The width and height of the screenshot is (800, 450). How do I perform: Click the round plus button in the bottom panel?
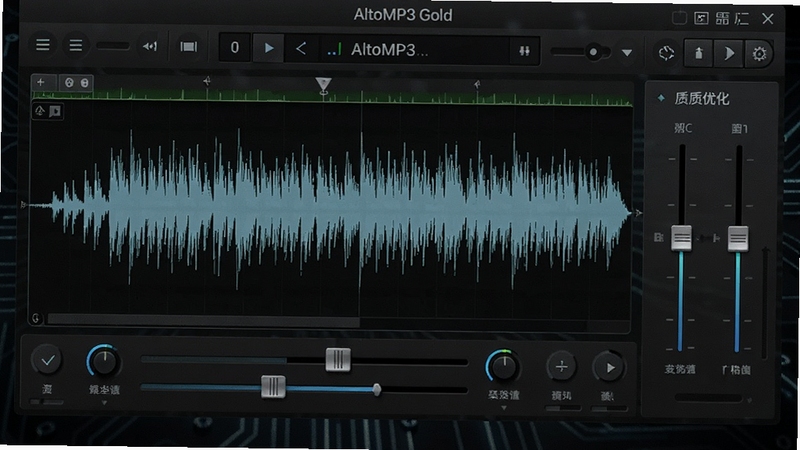pos(561,367)
